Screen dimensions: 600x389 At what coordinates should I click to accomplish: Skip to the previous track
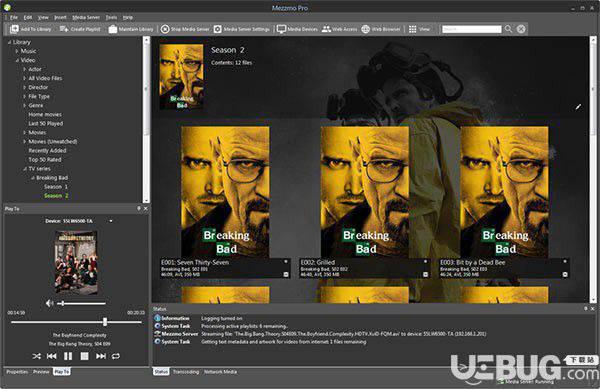point(52,356)
